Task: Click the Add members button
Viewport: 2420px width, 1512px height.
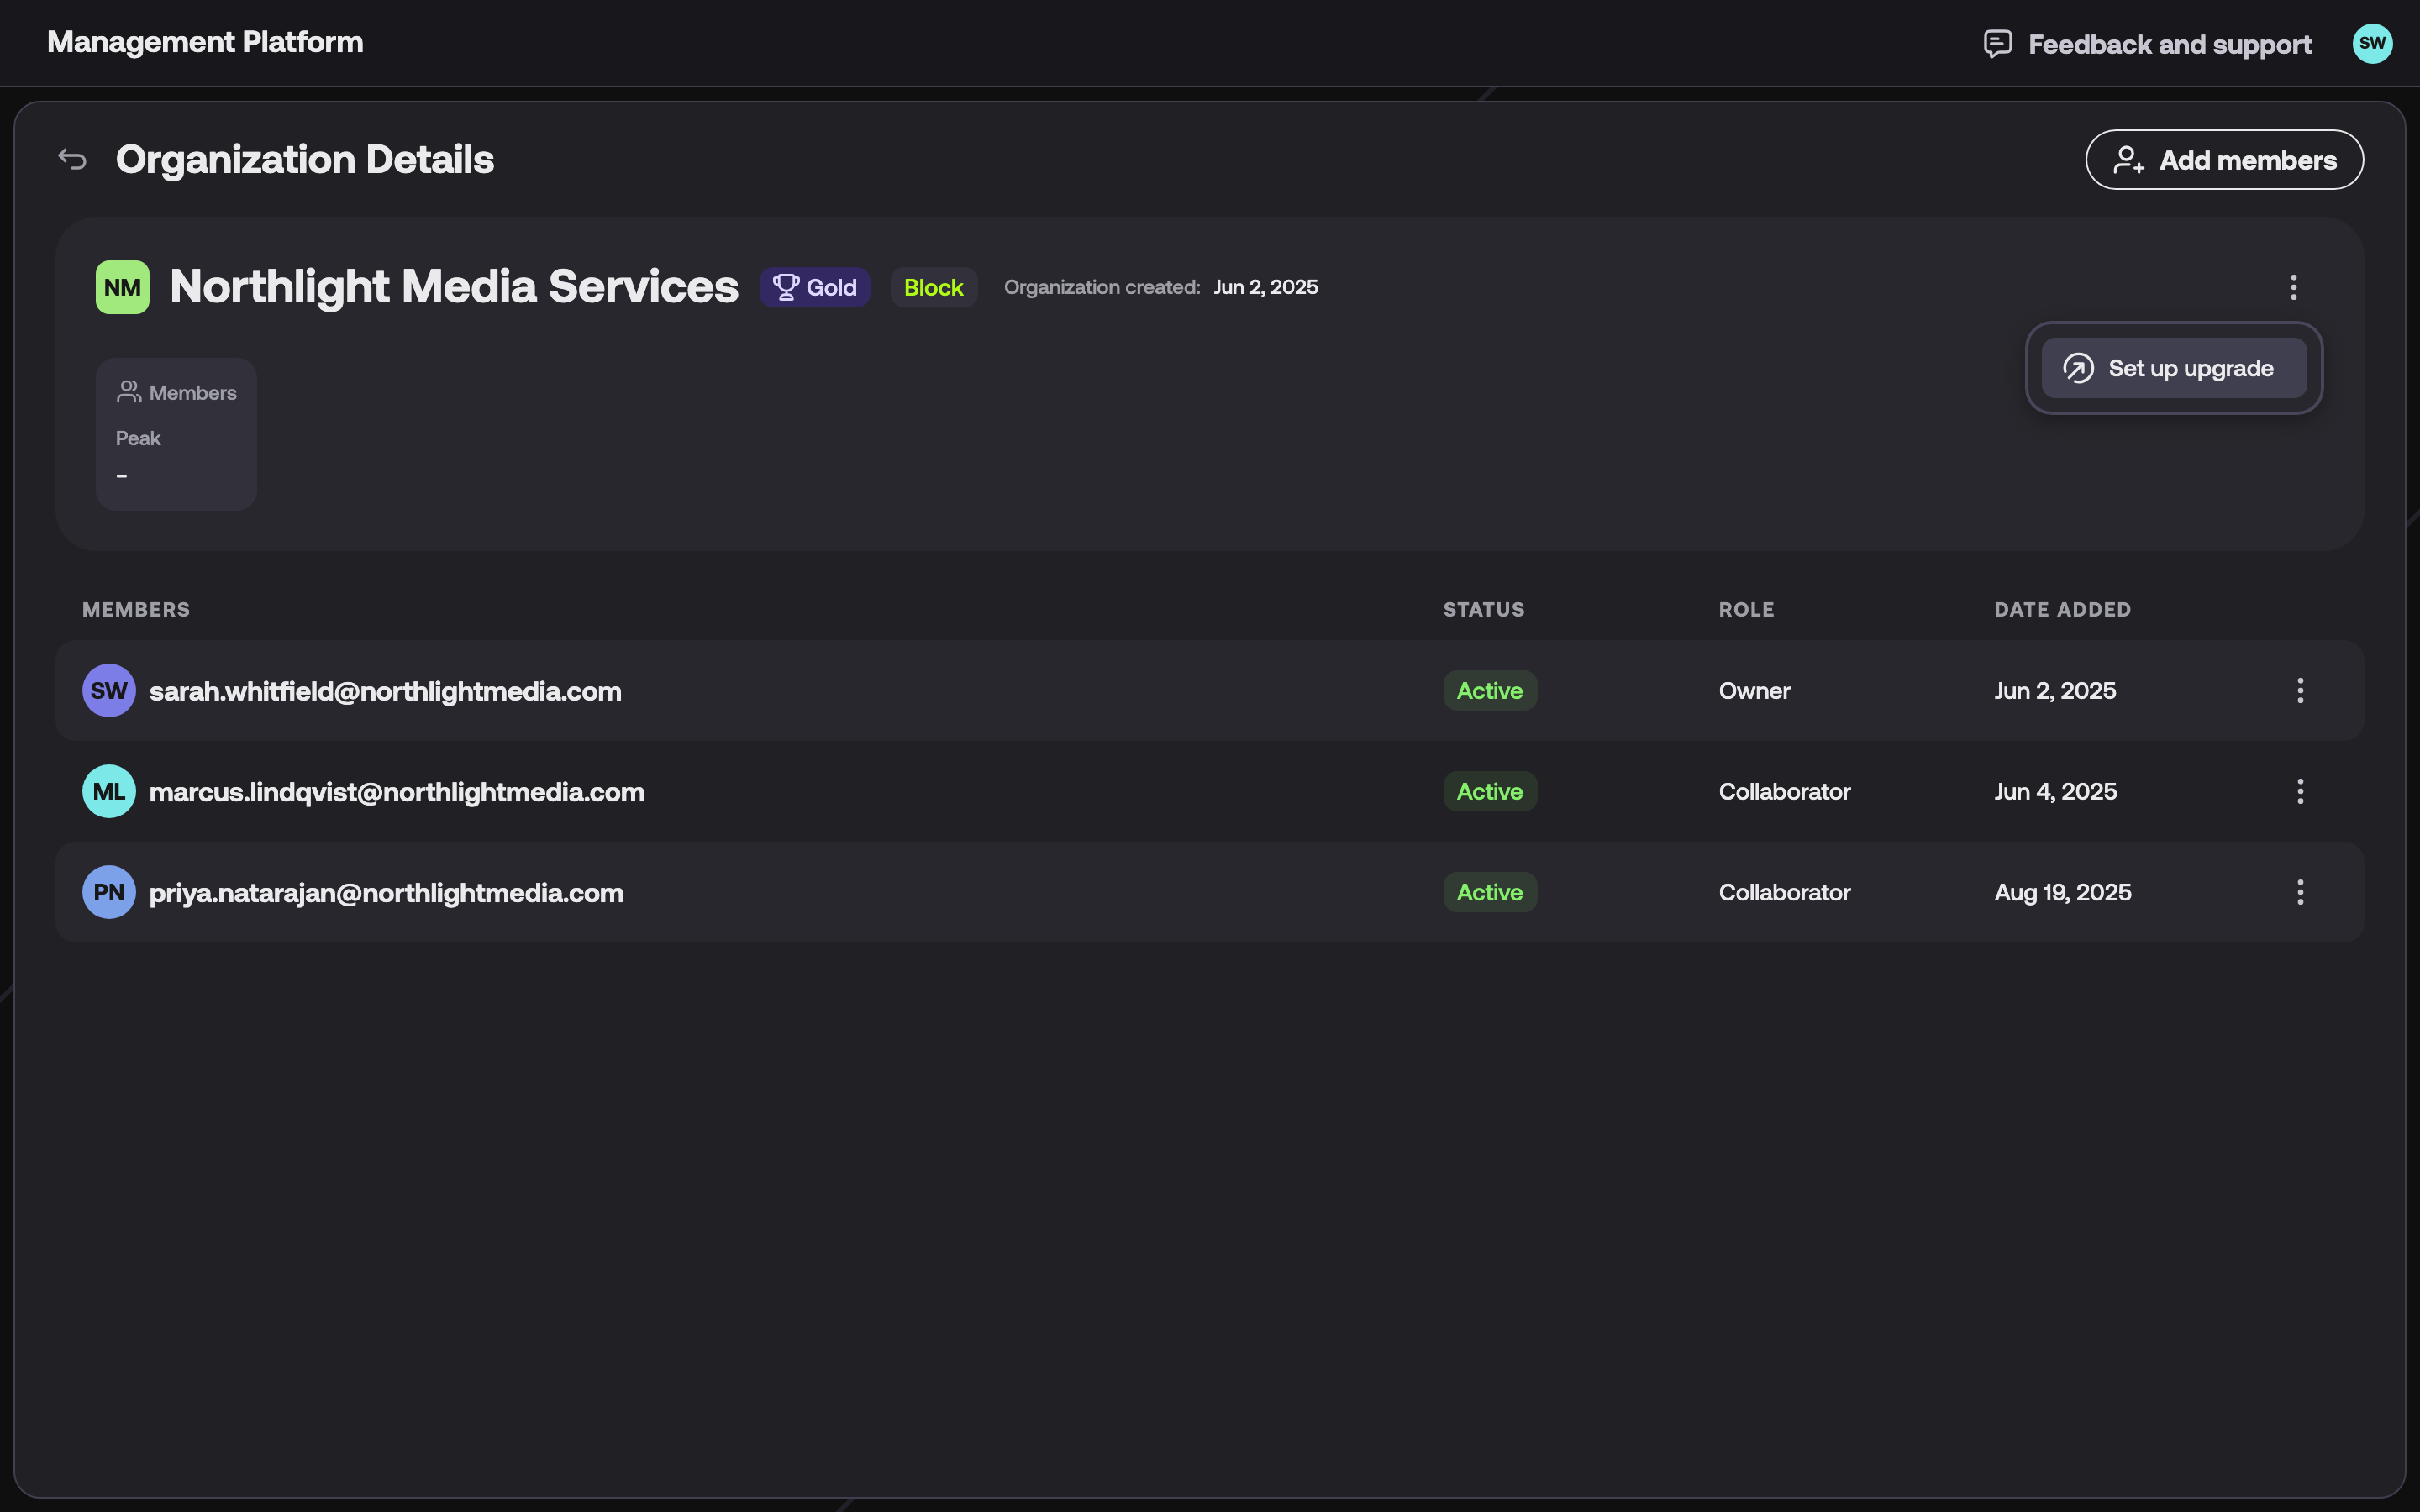Action: [2224, 160]
